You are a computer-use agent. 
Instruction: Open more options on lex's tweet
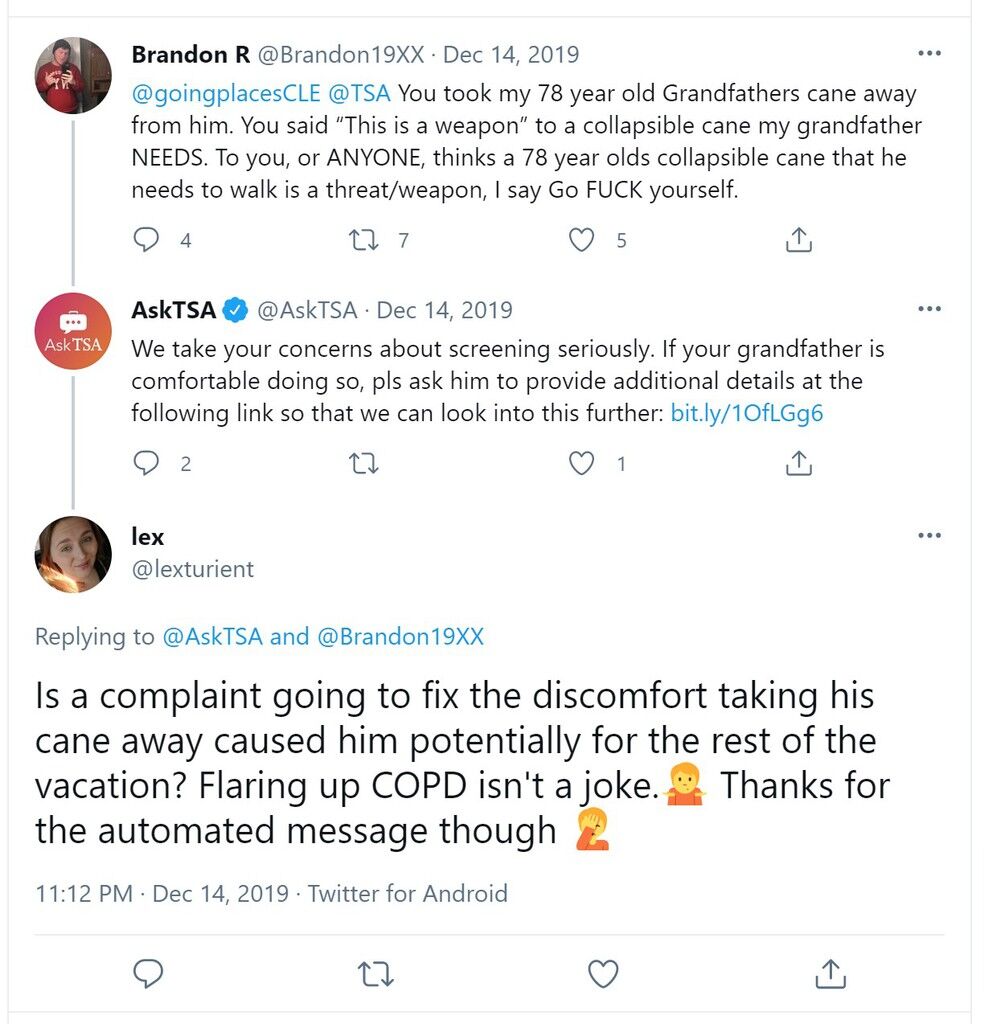click(x=929, y=535)
